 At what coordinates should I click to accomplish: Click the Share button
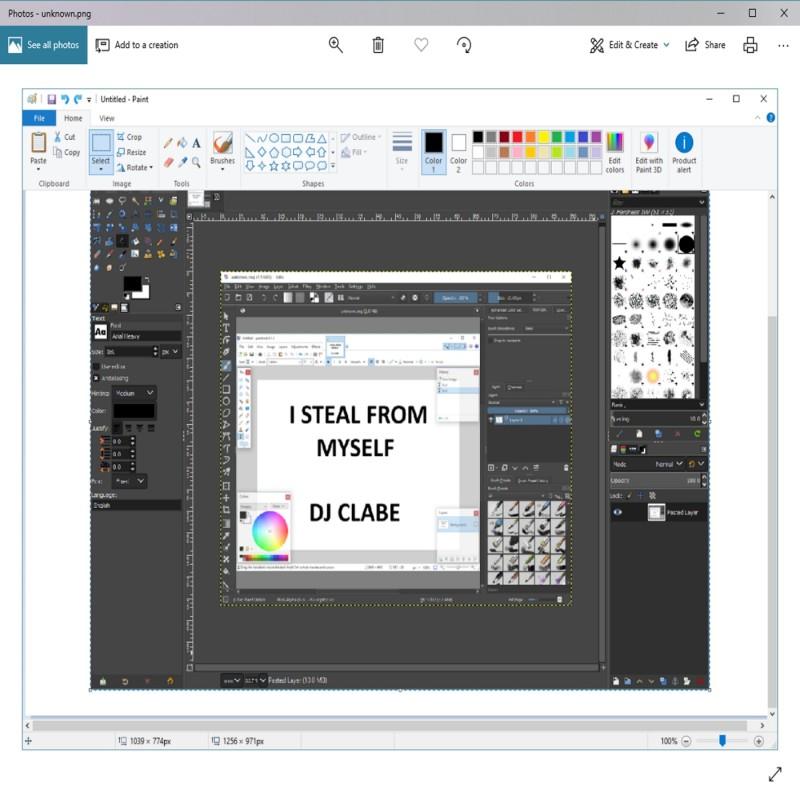[705, 45]
